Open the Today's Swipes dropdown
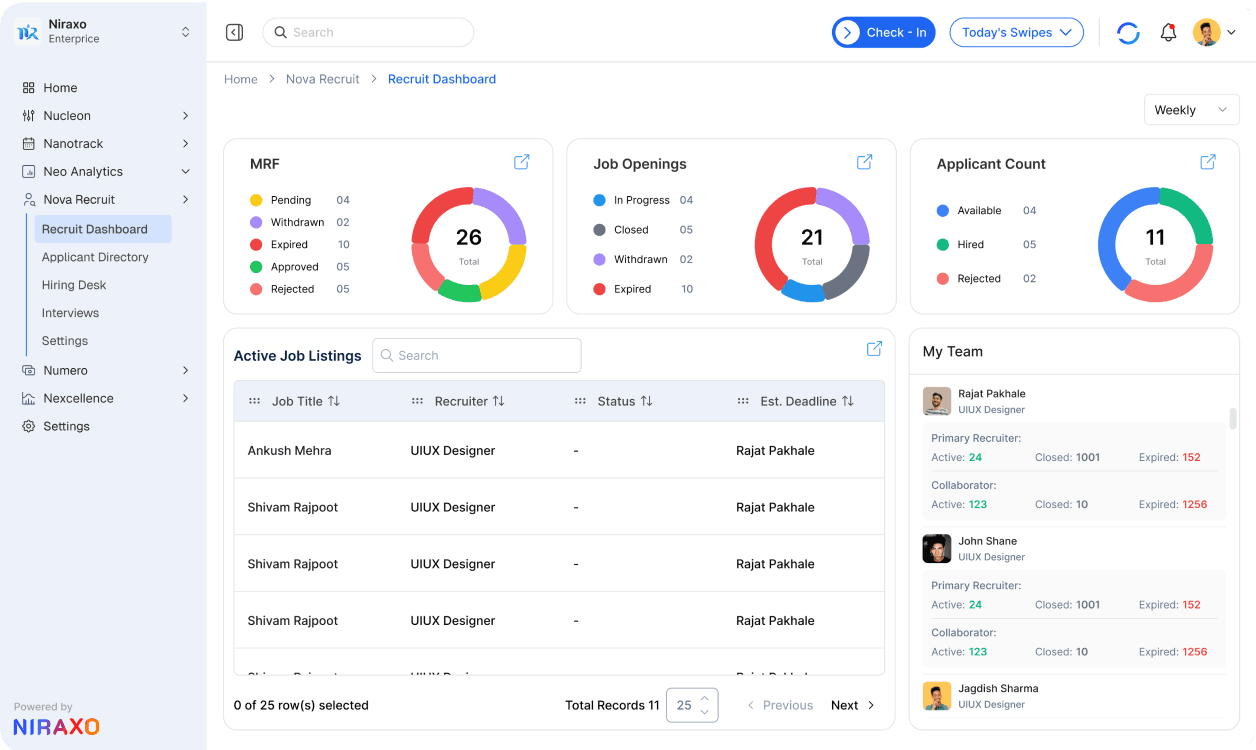This screenshot has width=1256, height=750. (1016, 32)
